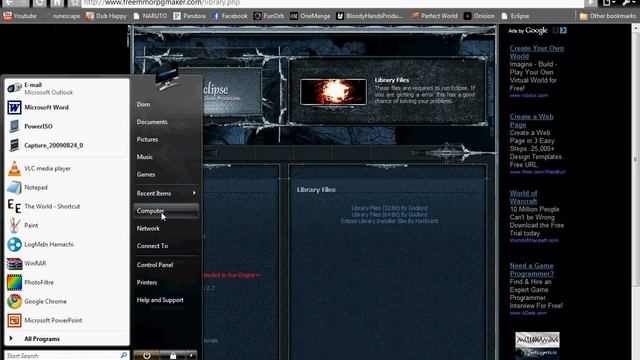Open Help and Support
The height and width of the screenshot is (360, 640).
tap(160, 300)
